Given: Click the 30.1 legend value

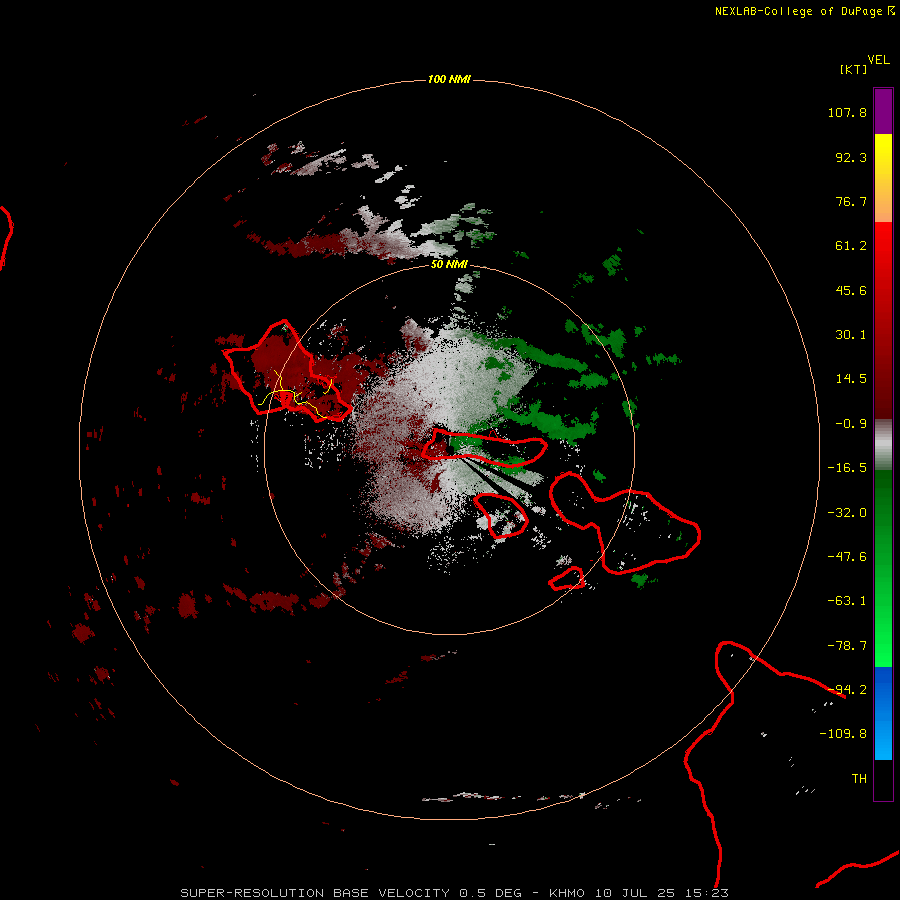Looking at the screenshot, I should click(x=851, y=335).
